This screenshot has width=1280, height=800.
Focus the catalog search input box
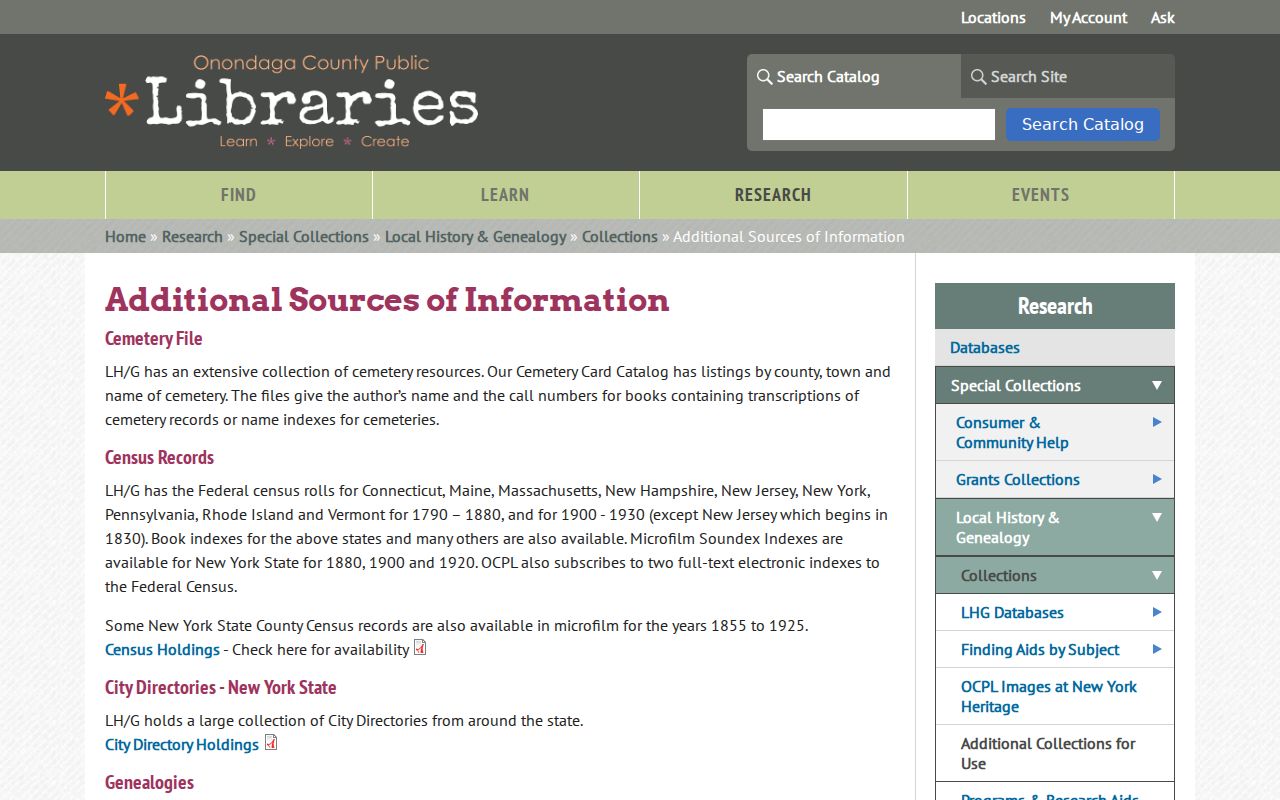coord(879,124)
